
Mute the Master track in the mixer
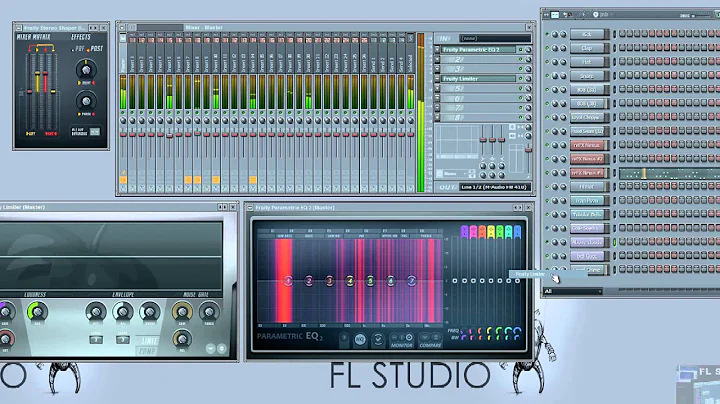[x=123, y=112]
